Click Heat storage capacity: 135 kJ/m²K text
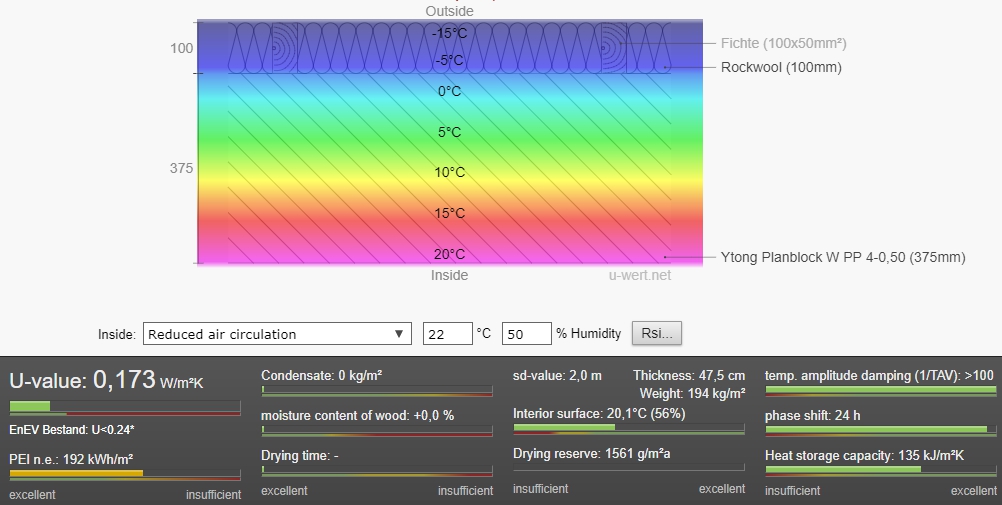1002x505 pixels. 864,456
